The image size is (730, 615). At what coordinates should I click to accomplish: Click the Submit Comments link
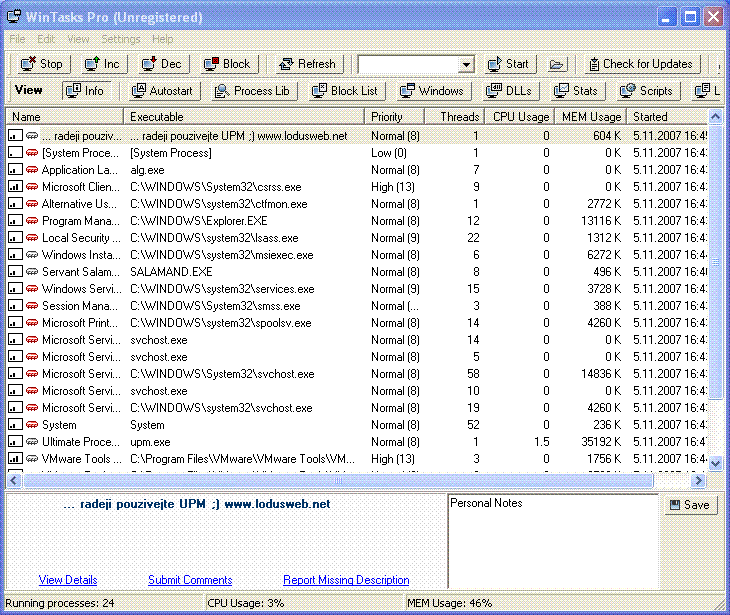click(190, 580)
